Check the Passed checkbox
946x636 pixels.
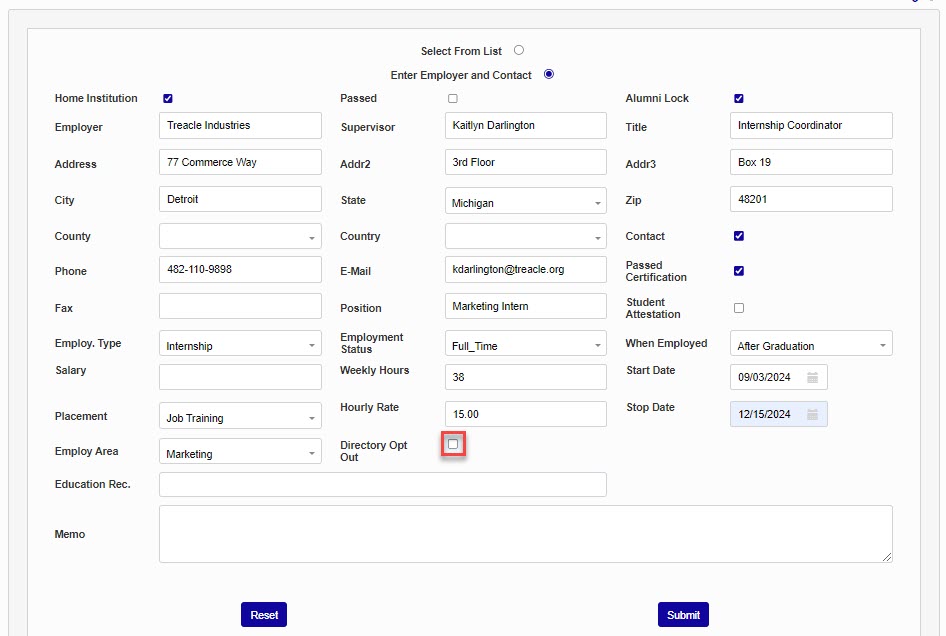tap(453, 99)
